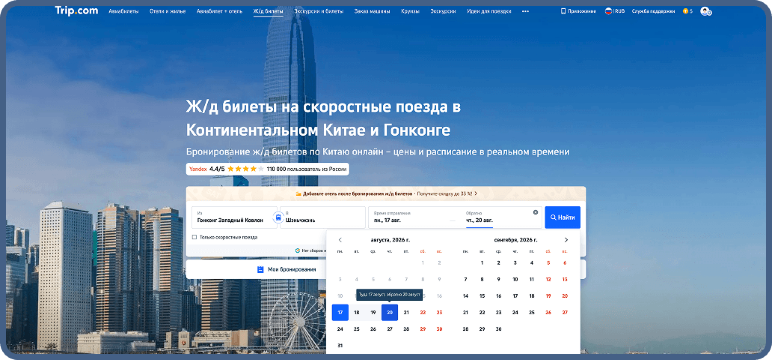The image size is (772, 360).
Task: Toggle Только скоростные поезда checkbox
Action: pyautogui.click(x=194, y=237)
